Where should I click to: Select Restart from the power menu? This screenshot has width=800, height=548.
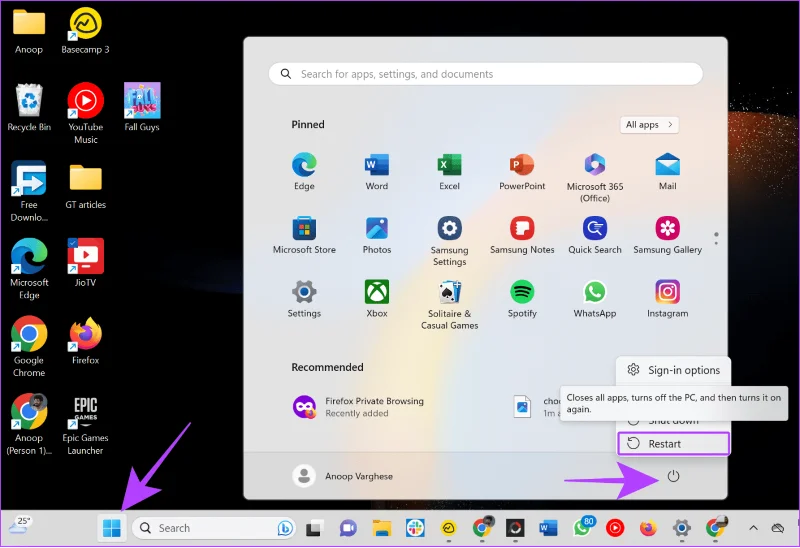click(673, 443)
